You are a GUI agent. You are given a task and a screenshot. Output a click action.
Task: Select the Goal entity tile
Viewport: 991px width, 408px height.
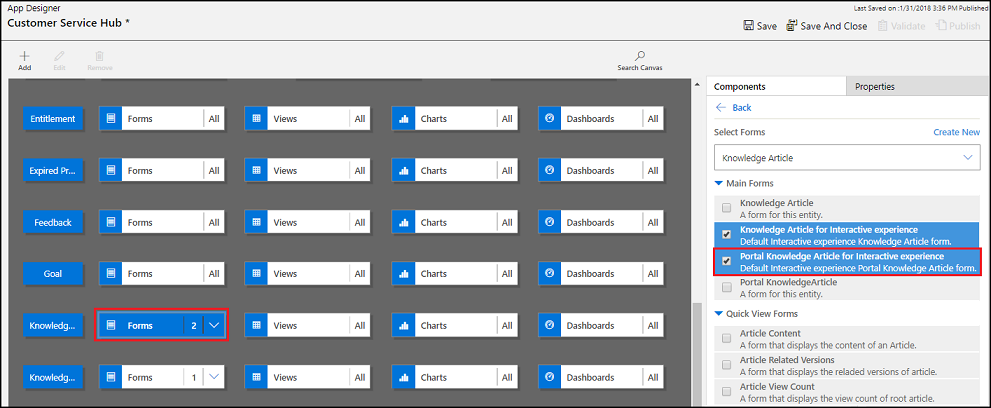tap(53, 274)
